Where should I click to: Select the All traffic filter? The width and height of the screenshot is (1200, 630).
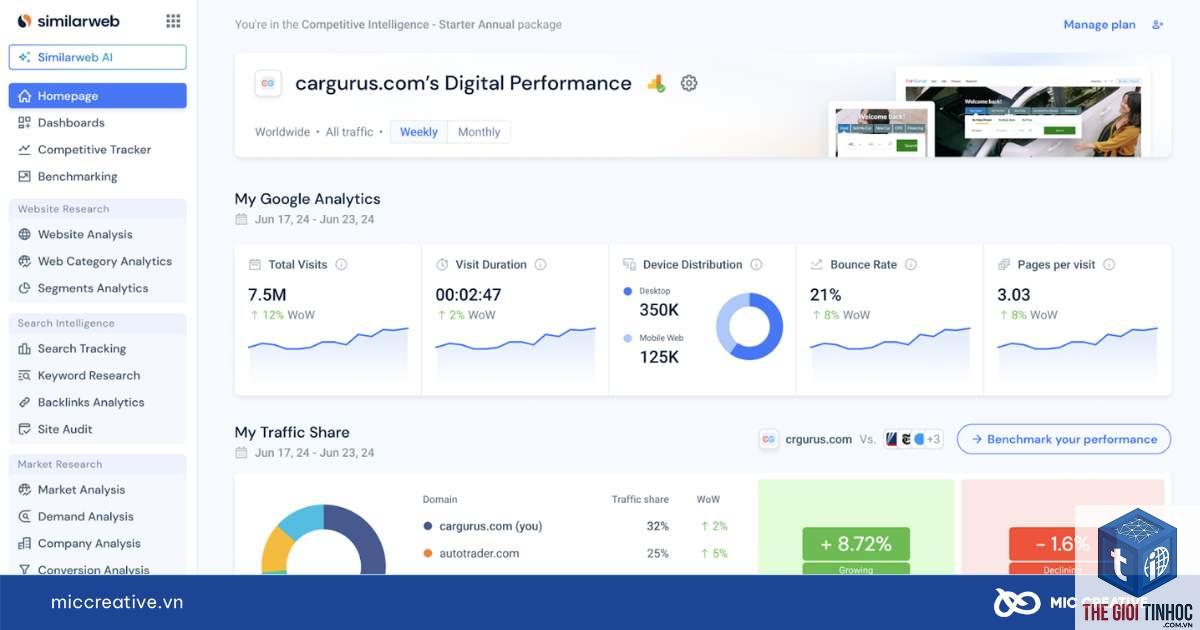pyautogui.click(x=349, y=132)
